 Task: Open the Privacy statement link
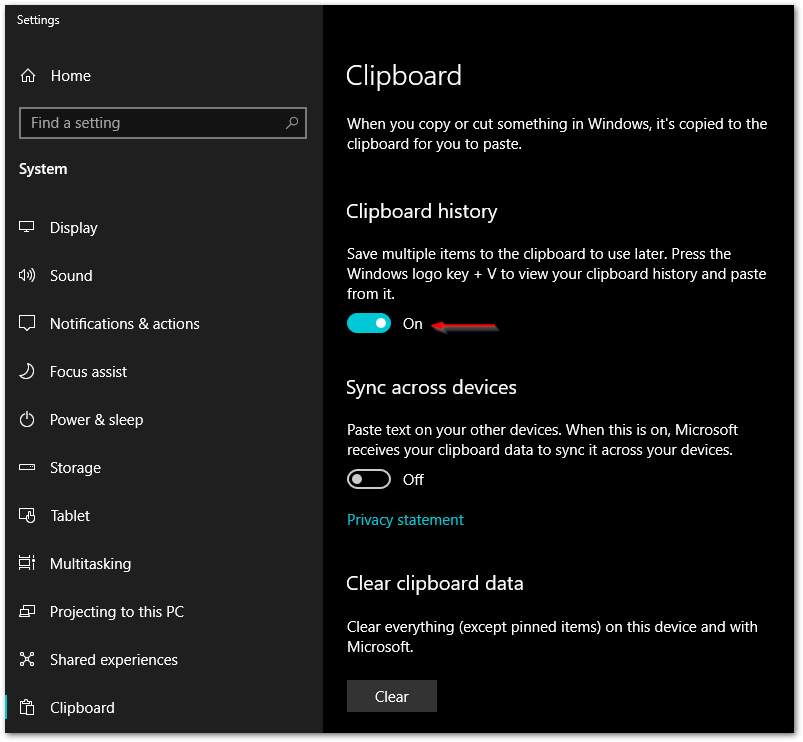click(x=405, y=519)
